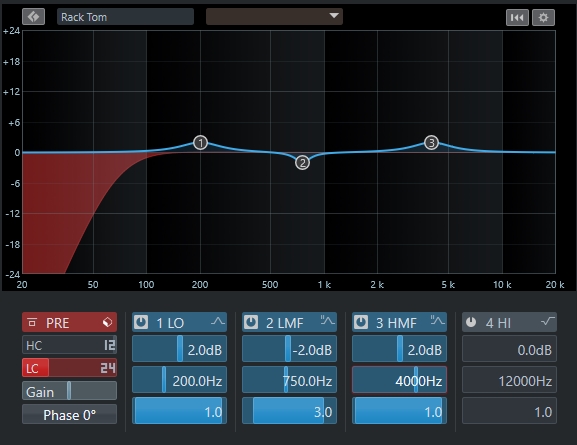Enable band 4 HI power button
Image resolution: width=577 pixels, height=445 pixels.
[x=471, y=322]
